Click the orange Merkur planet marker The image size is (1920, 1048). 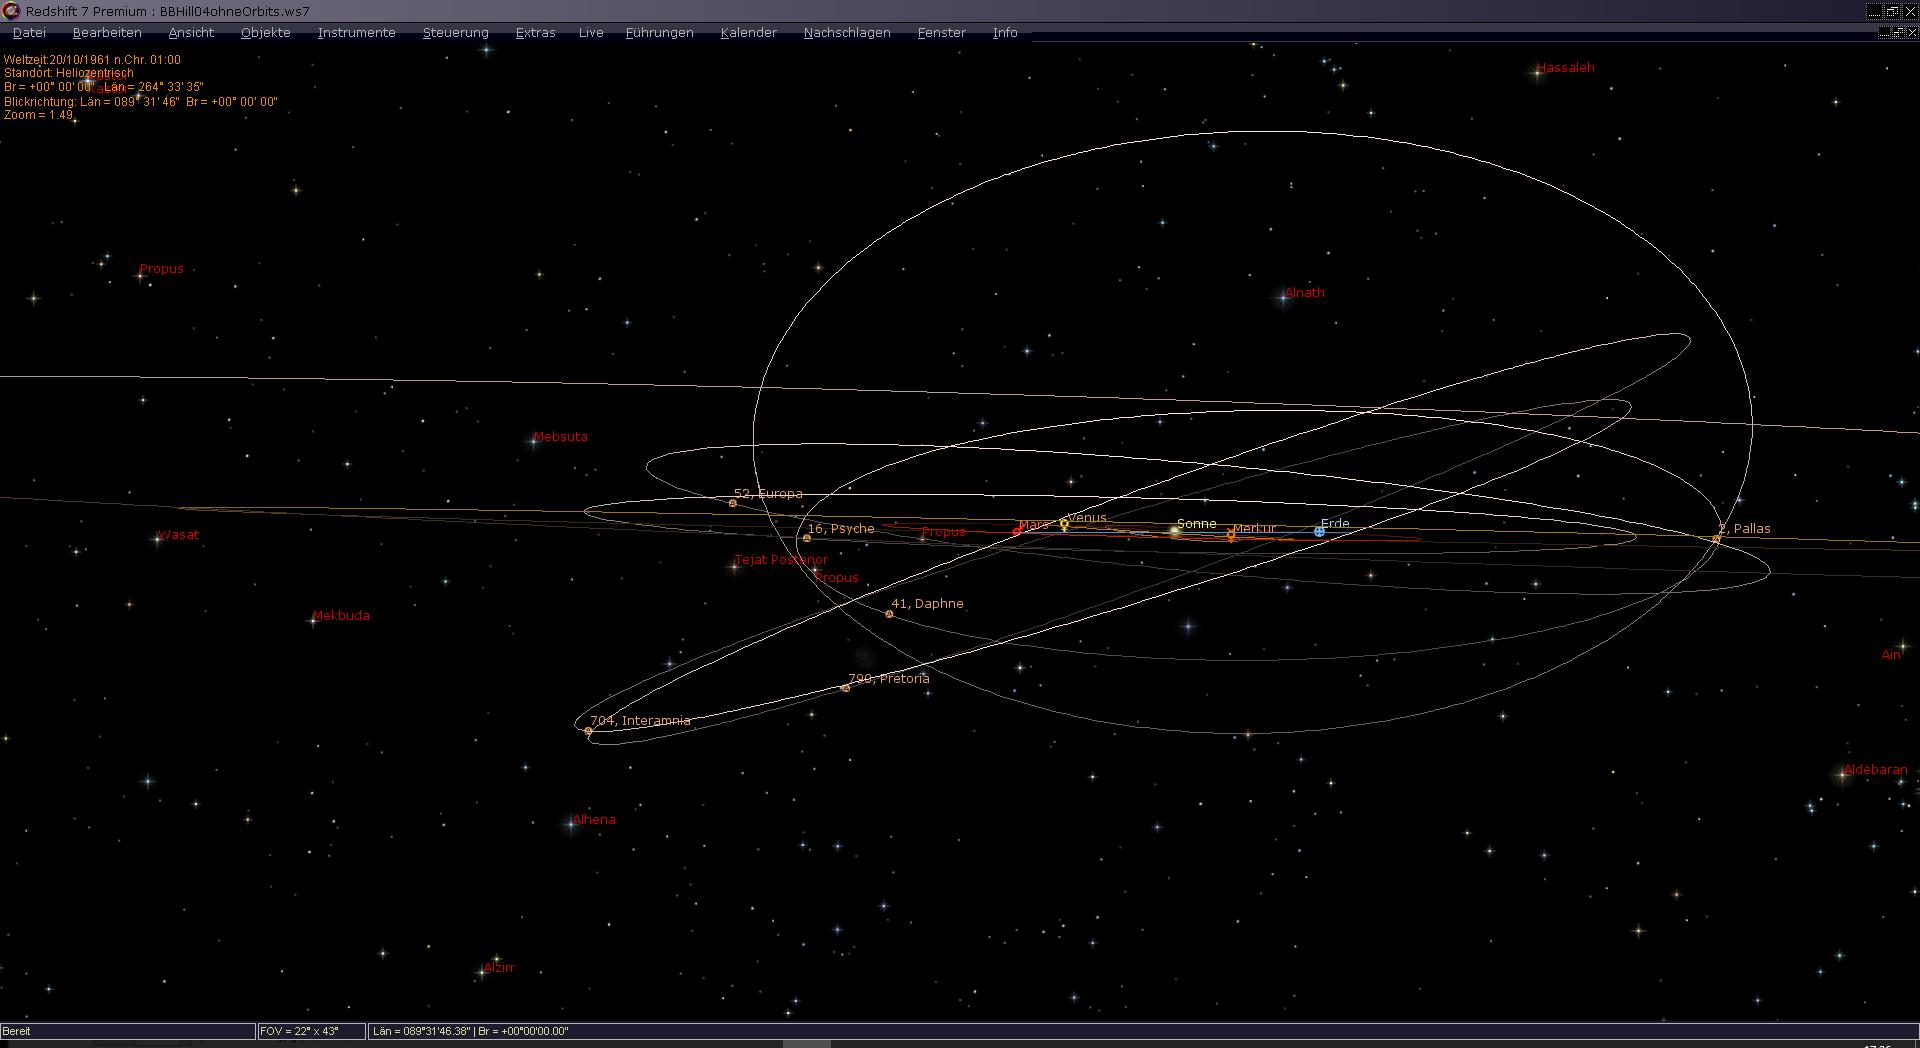(x=1231, y=536)
